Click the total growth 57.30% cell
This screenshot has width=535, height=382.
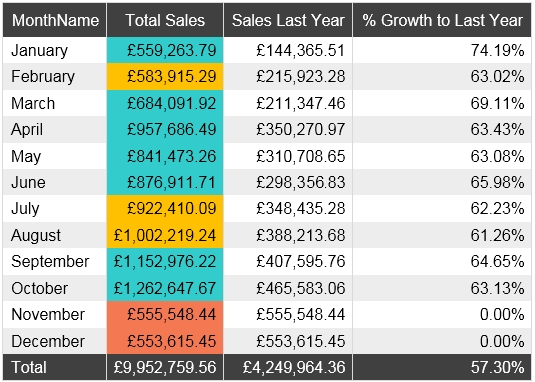click(x=442, y=367)
